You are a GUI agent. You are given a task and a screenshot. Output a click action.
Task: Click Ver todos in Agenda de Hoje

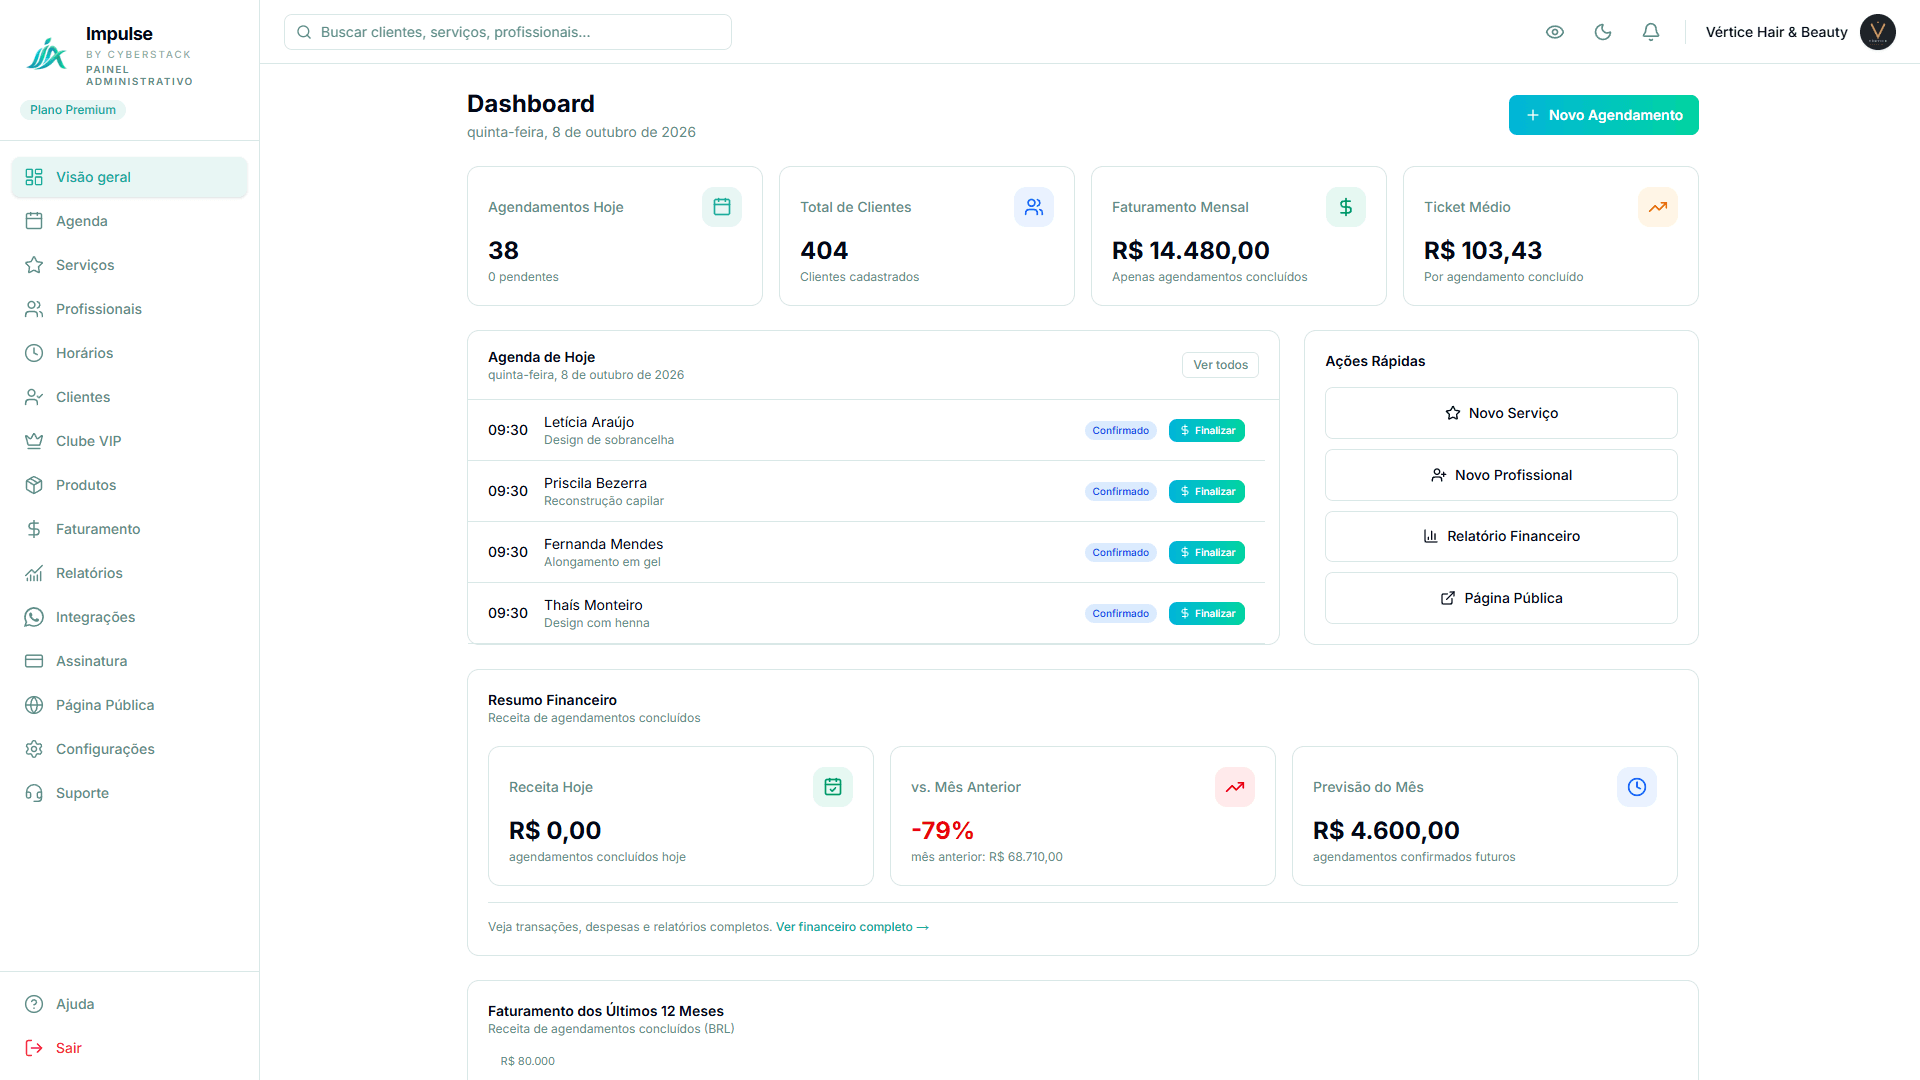[1220, 365]
